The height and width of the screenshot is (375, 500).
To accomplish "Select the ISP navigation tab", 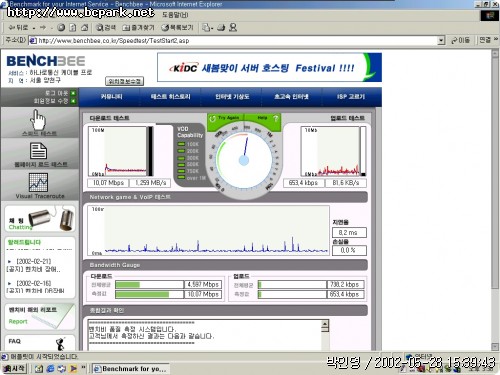I will click(x=351, y=97).
